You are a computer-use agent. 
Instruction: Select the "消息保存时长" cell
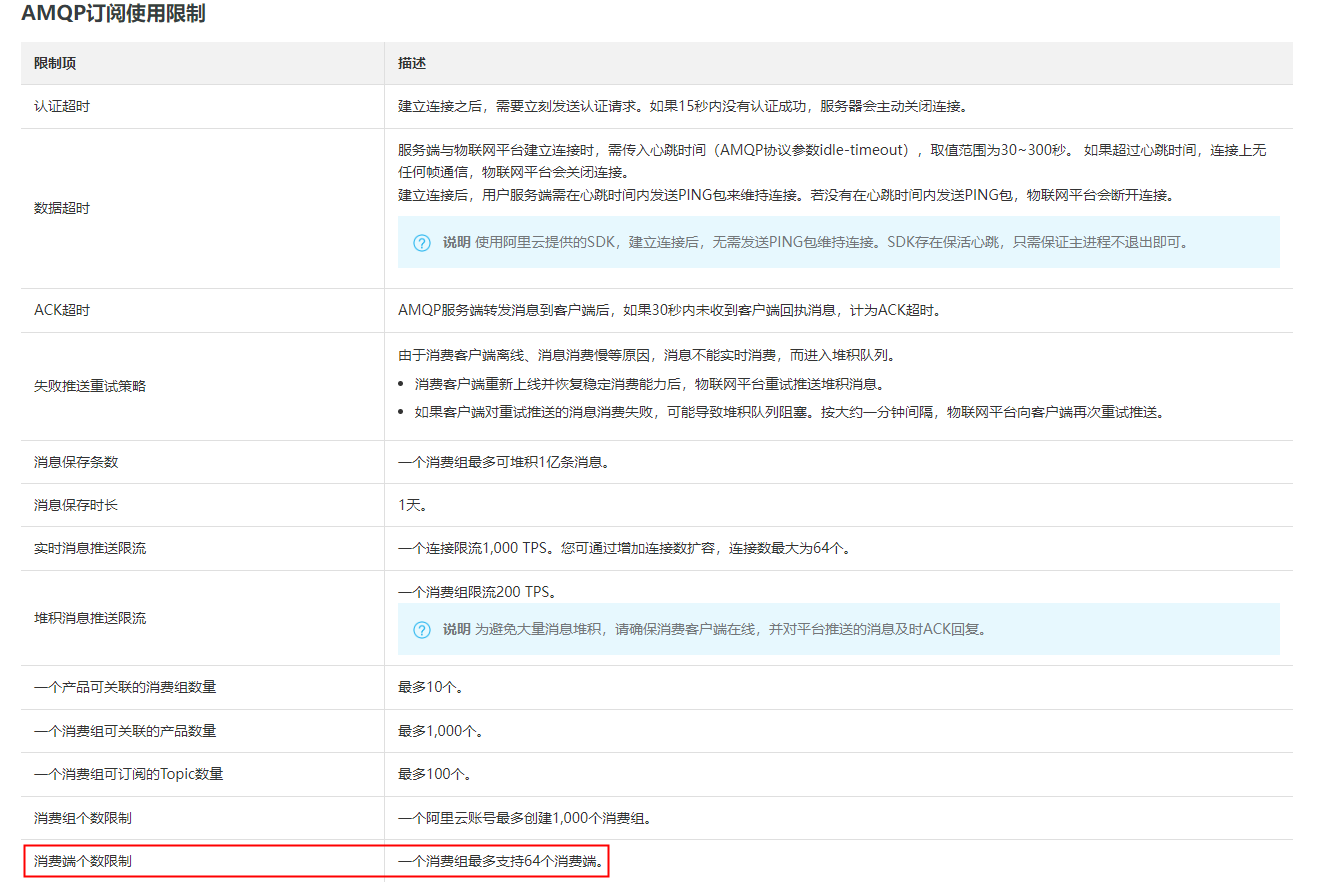(203, 505)
